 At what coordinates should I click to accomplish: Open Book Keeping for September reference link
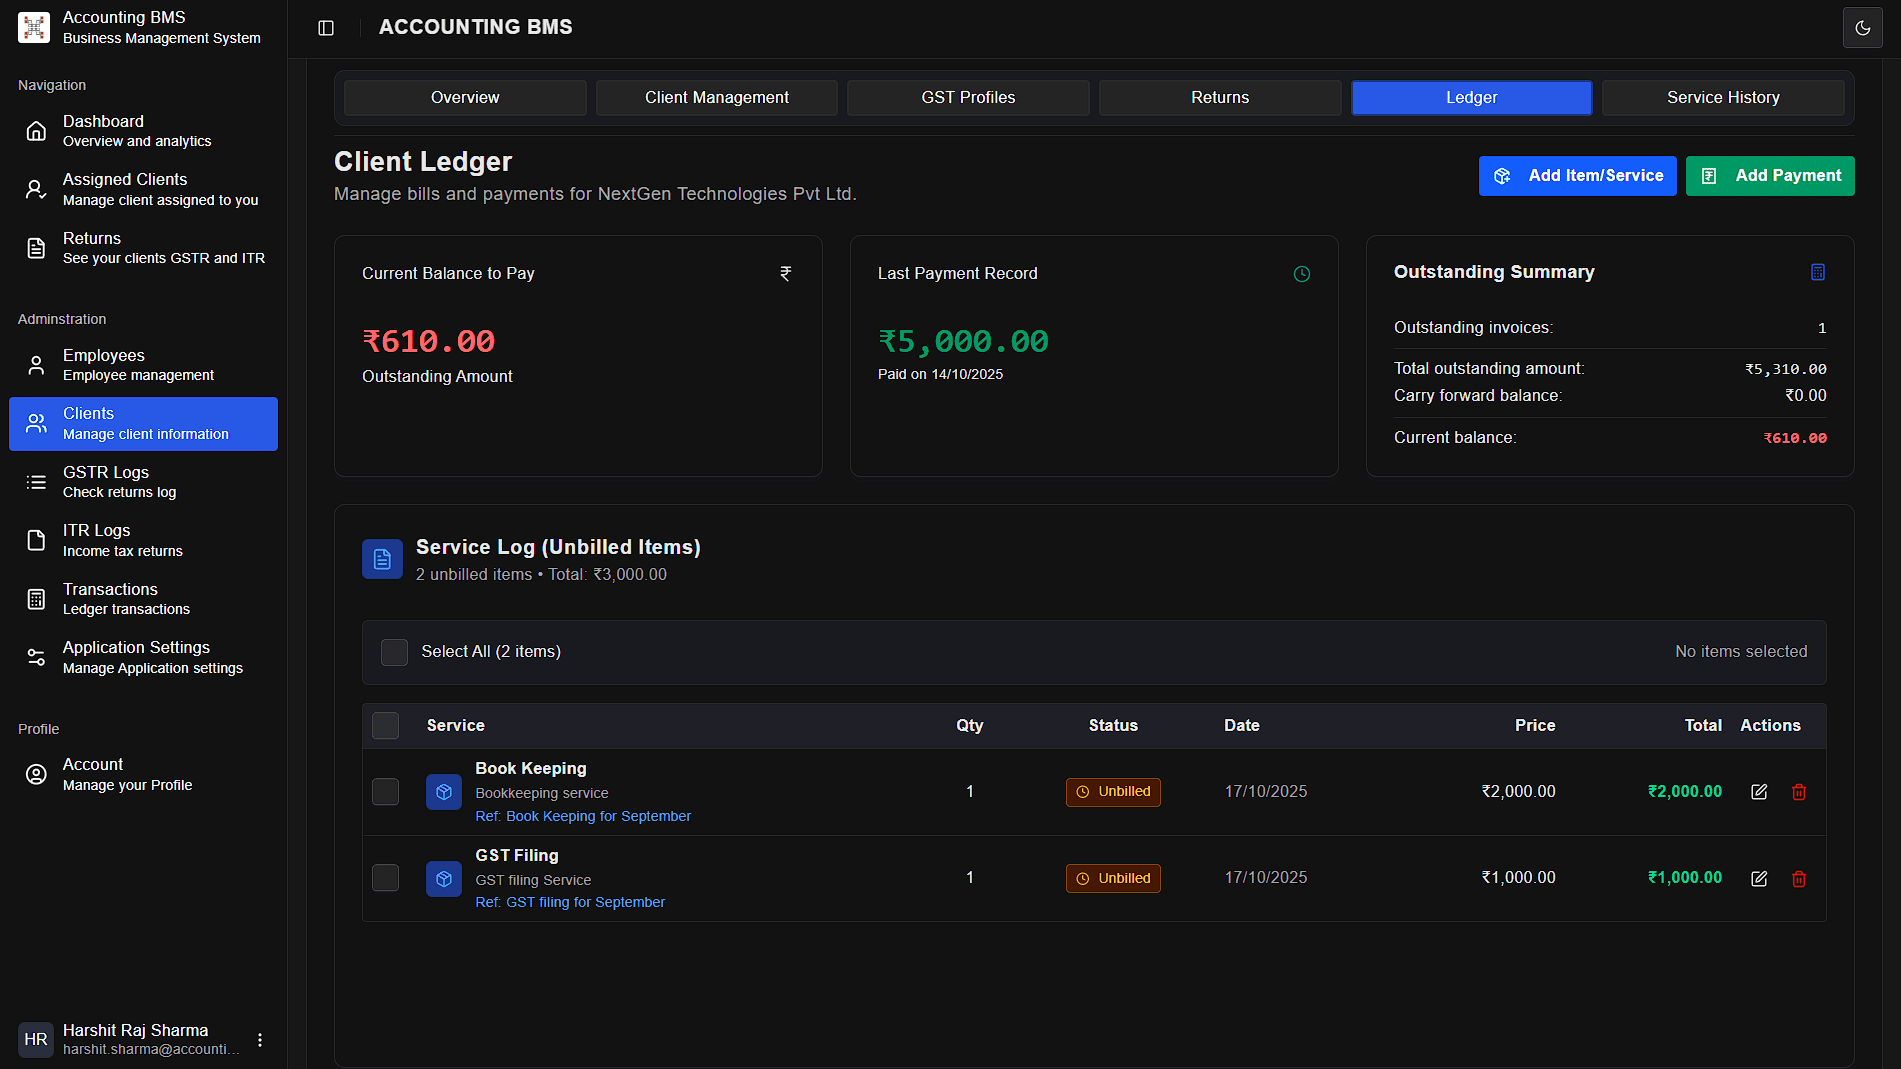(597, 816)
